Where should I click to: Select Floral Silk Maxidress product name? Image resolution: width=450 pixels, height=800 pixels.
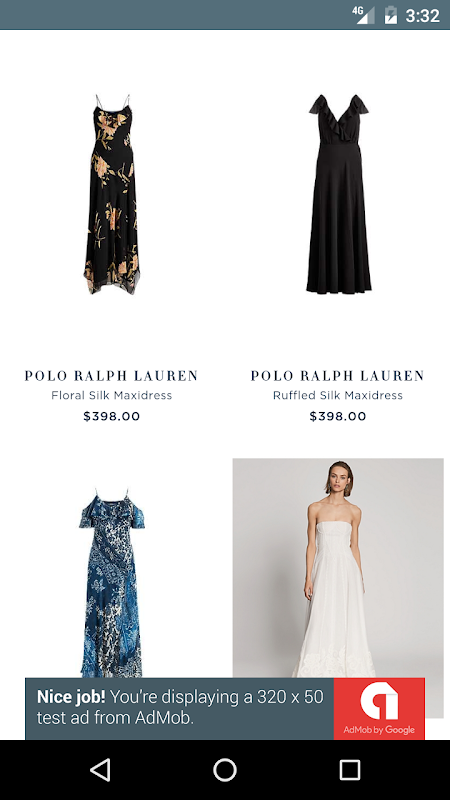112,395
